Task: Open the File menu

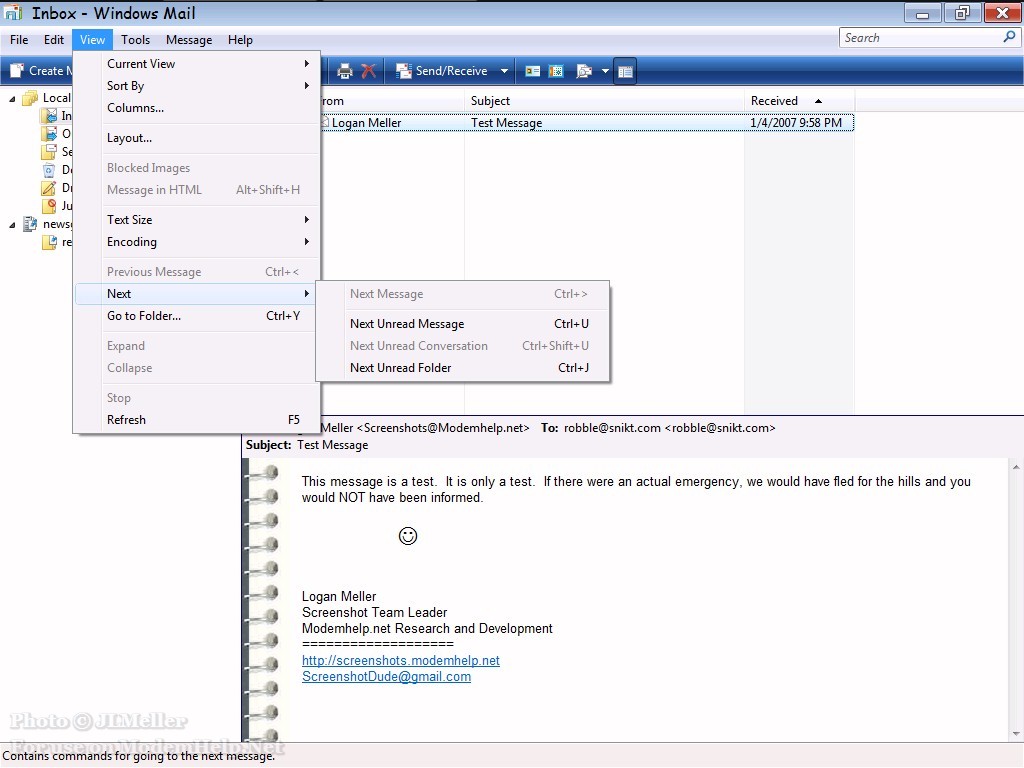Action: tap(19, 40)
